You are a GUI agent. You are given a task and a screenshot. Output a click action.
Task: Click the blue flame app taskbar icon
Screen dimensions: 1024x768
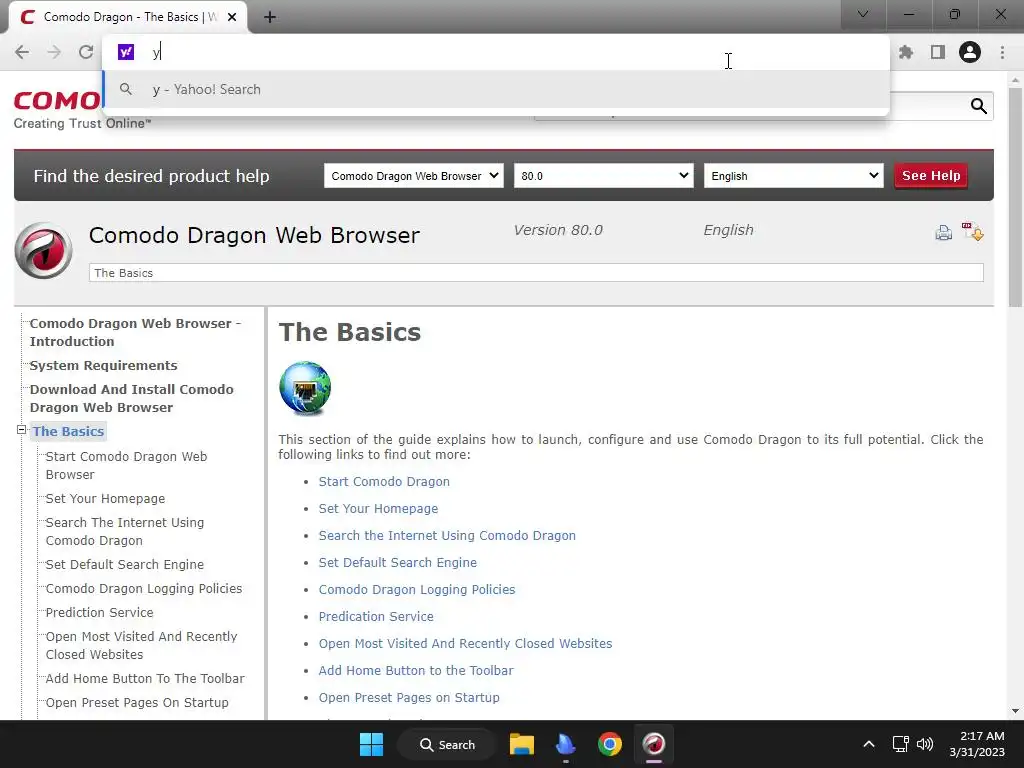pyautogui.click(x=566, y=744)
